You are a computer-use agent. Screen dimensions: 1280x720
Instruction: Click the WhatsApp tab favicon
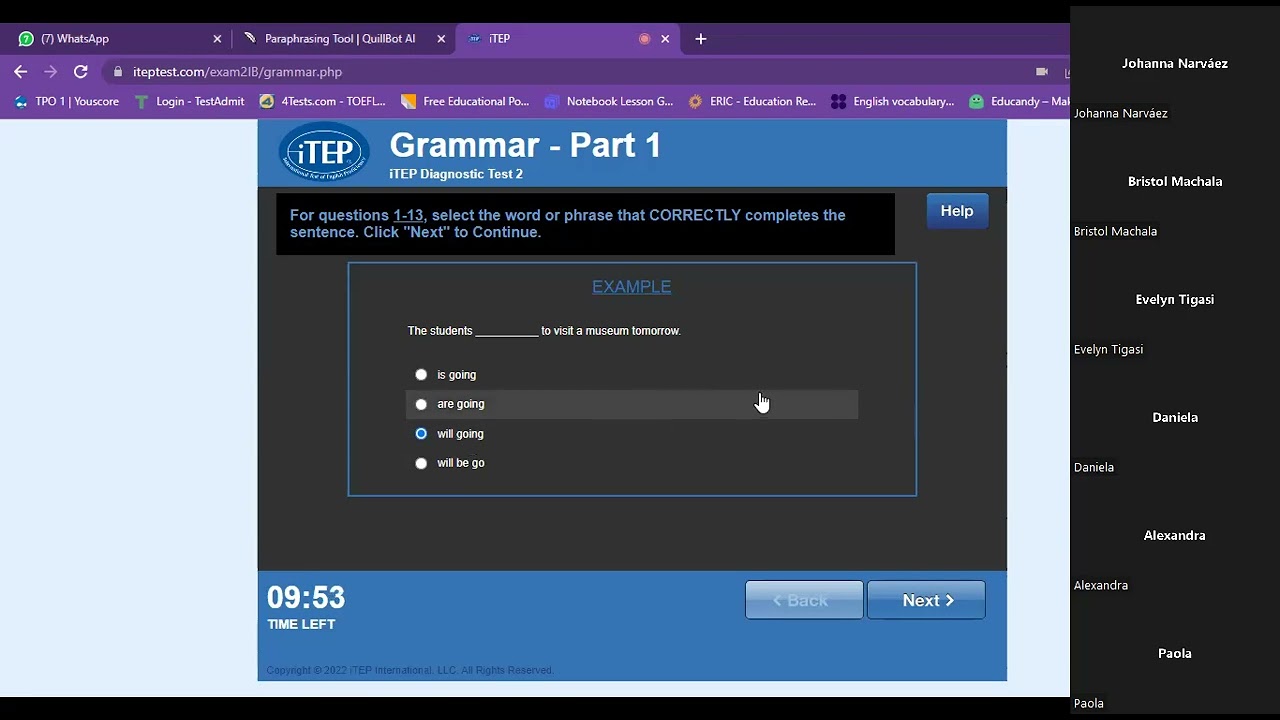tap(26, 39)
